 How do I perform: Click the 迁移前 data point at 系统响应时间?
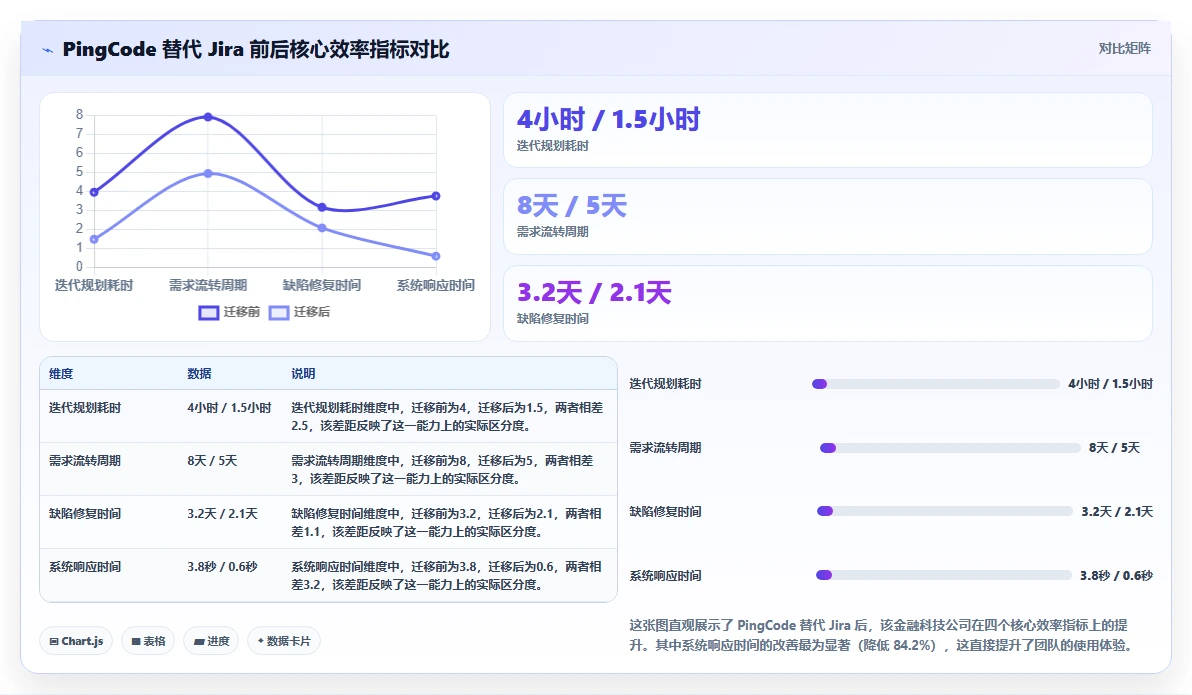(x=436, y=195)
